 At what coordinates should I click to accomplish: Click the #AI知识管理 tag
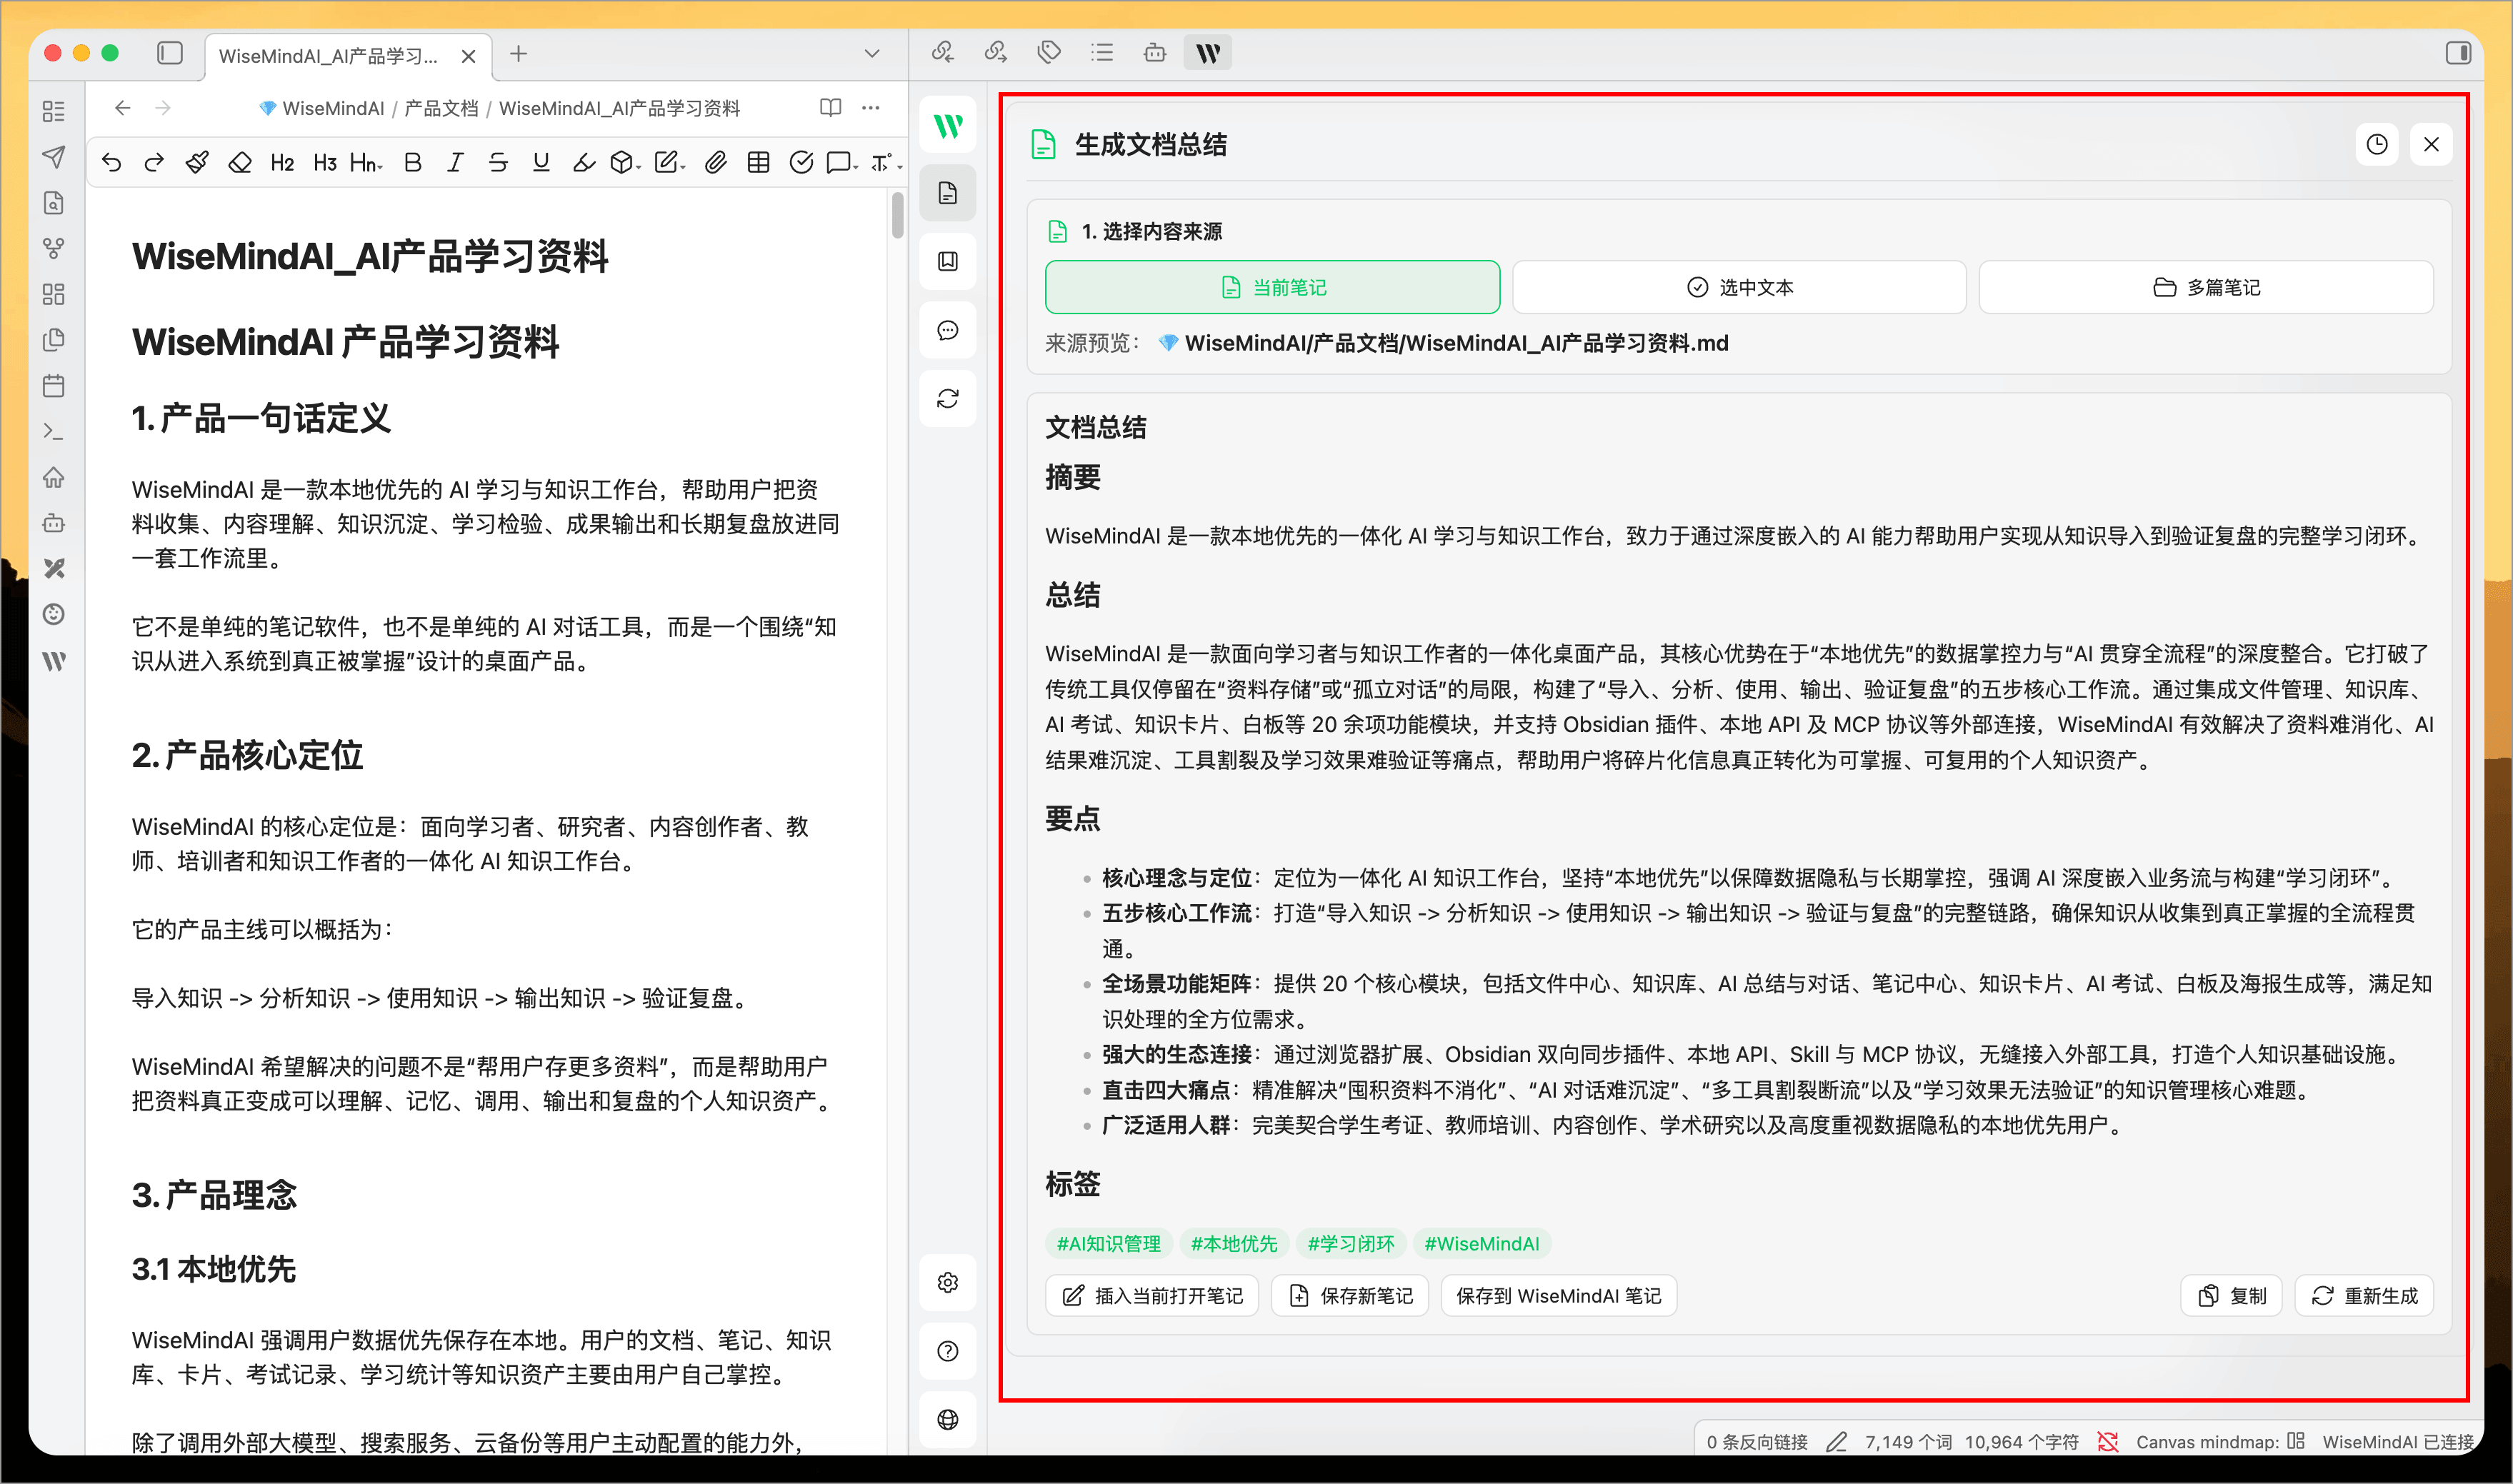tap(1109, 1244)
